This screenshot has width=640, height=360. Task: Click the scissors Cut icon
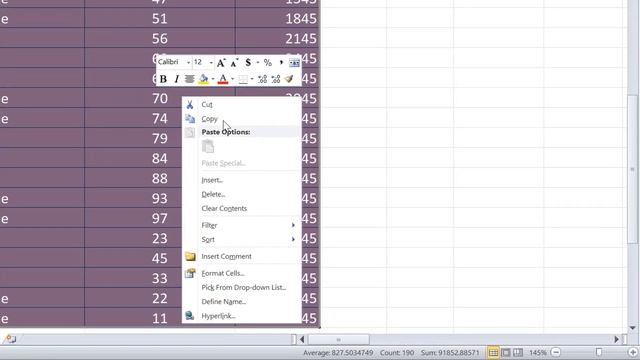tap(190, 105)
